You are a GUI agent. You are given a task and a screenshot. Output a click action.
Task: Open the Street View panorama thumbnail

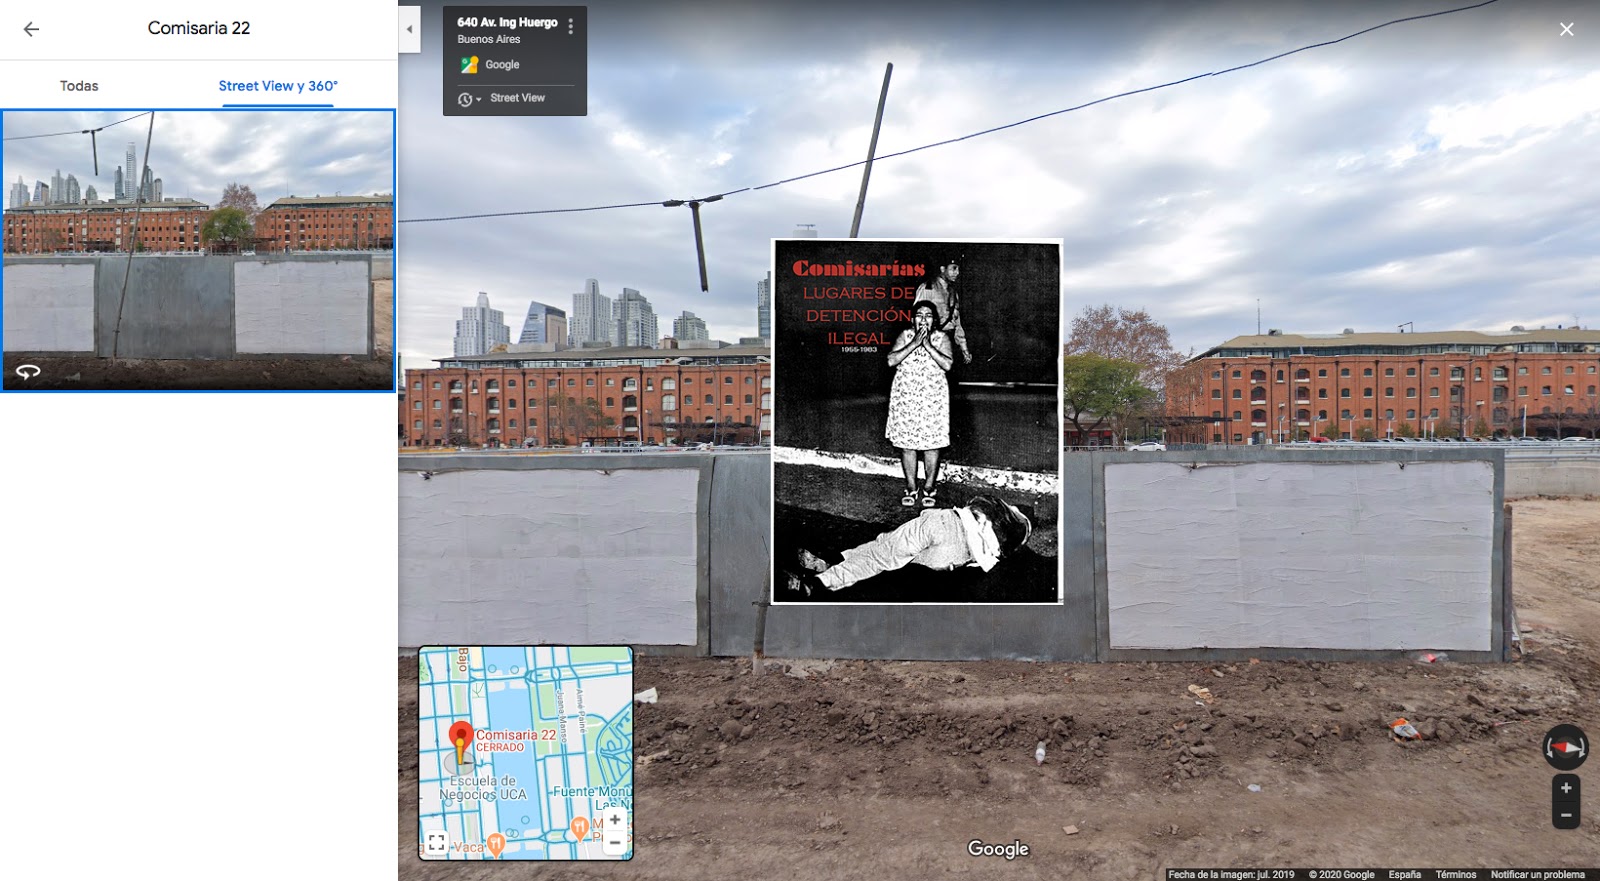pos(198,250)
